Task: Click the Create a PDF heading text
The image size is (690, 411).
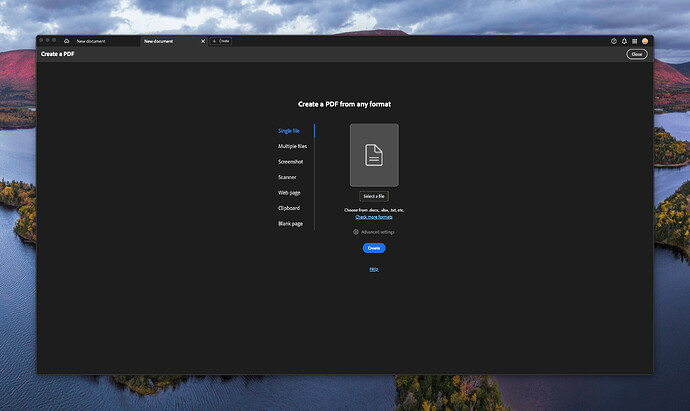Action: click(58, 54)
